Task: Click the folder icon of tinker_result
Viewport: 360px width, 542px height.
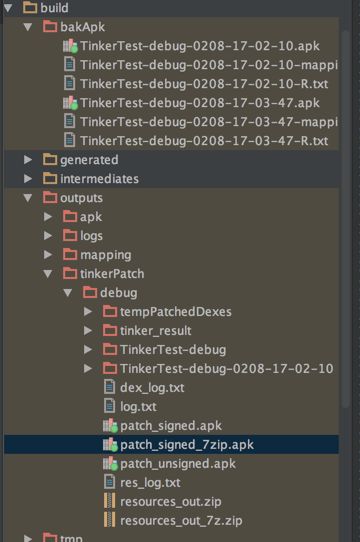Action: pos(110,330)
